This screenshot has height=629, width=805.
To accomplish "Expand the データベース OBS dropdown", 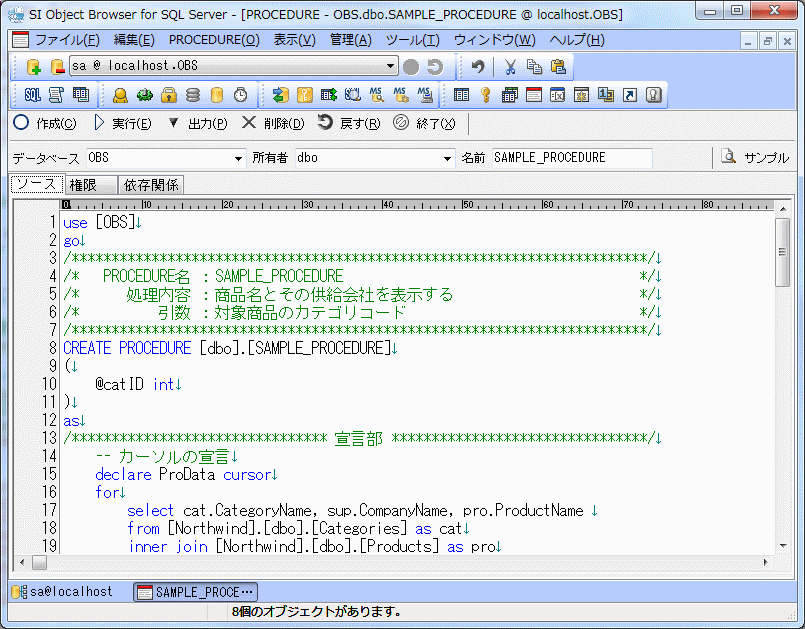I will pyautogui.click(x=238, y=158).
